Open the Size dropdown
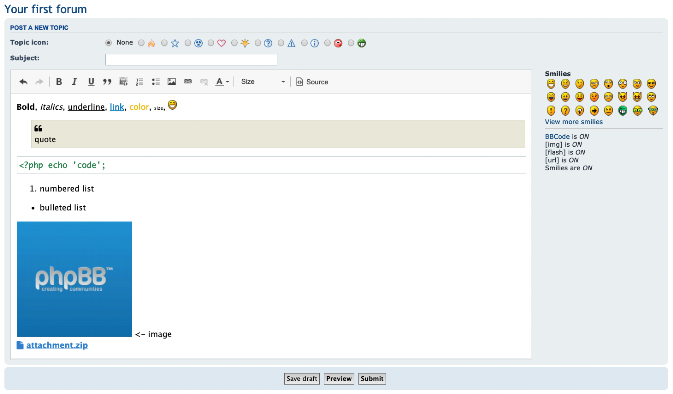This screenshot has height=394, width=673. pyautogui.click(x=263, y=82)
